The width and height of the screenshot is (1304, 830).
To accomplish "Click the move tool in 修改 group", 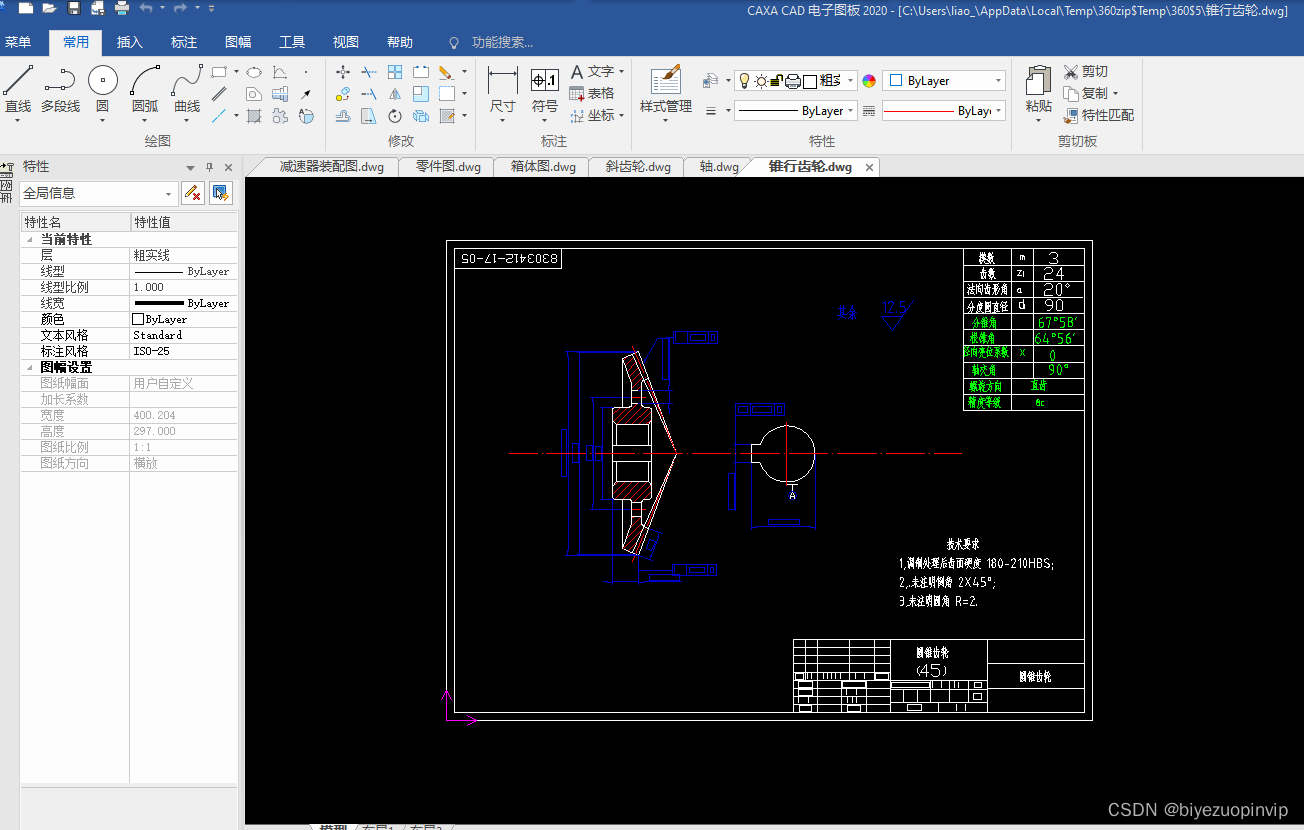I will click(x=343, y=72).
